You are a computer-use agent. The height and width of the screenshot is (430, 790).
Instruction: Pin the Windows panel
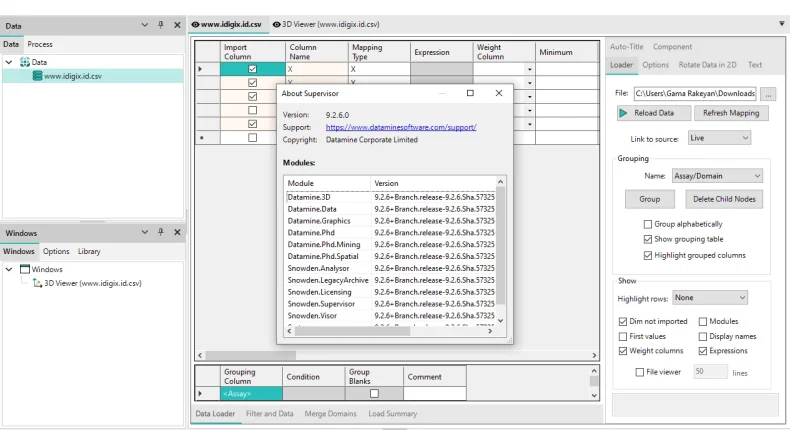(161, 232)
